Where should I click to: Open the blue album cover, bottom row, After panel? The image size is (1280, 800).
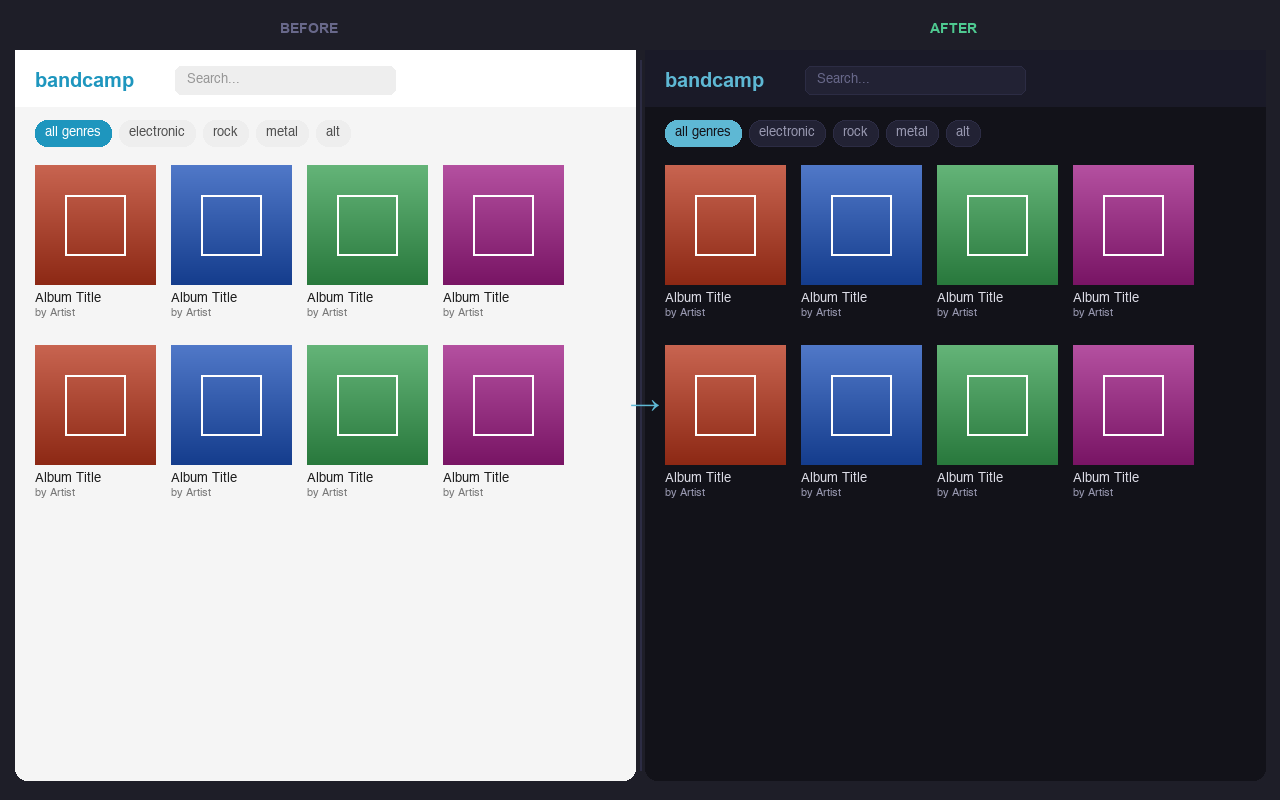point(861,405)
